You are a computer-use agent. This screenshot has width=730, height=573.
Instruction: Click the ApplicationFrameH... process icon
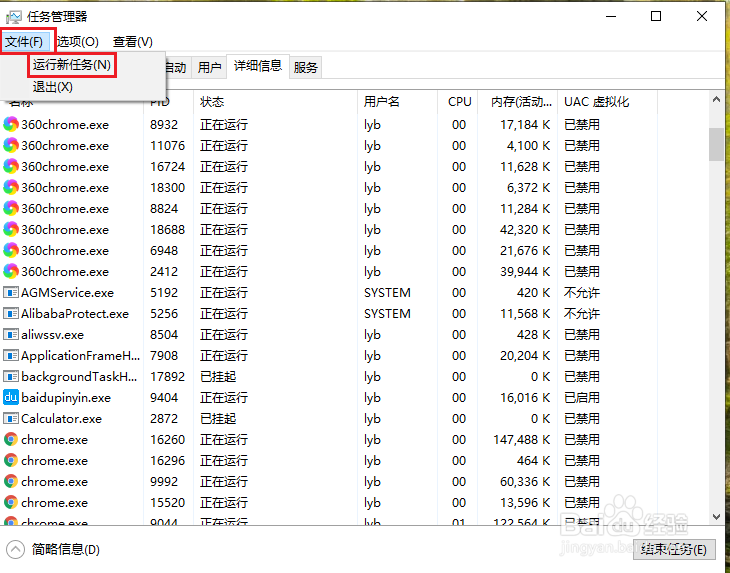11,356
